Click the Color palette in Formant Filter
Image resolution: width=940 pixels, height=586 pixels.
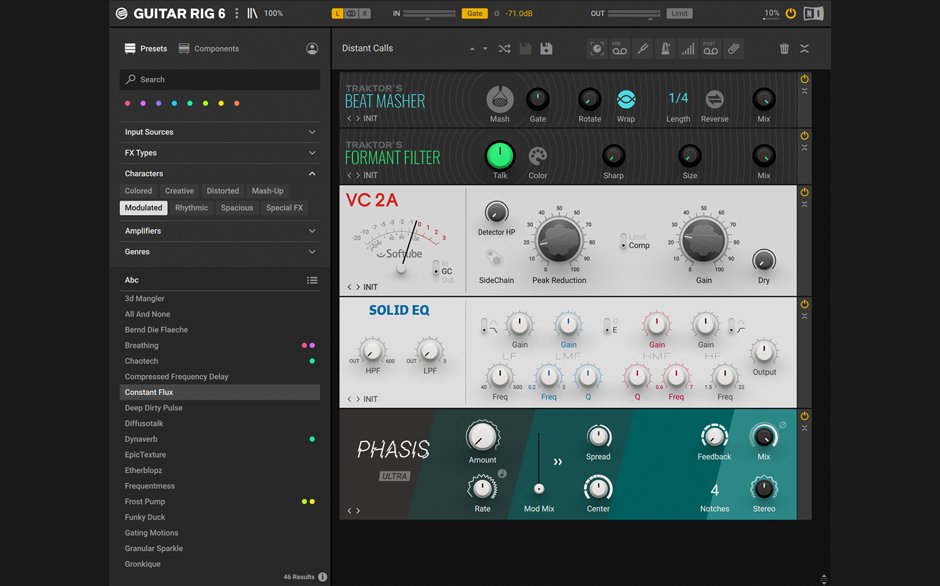(x=538, y=157)
